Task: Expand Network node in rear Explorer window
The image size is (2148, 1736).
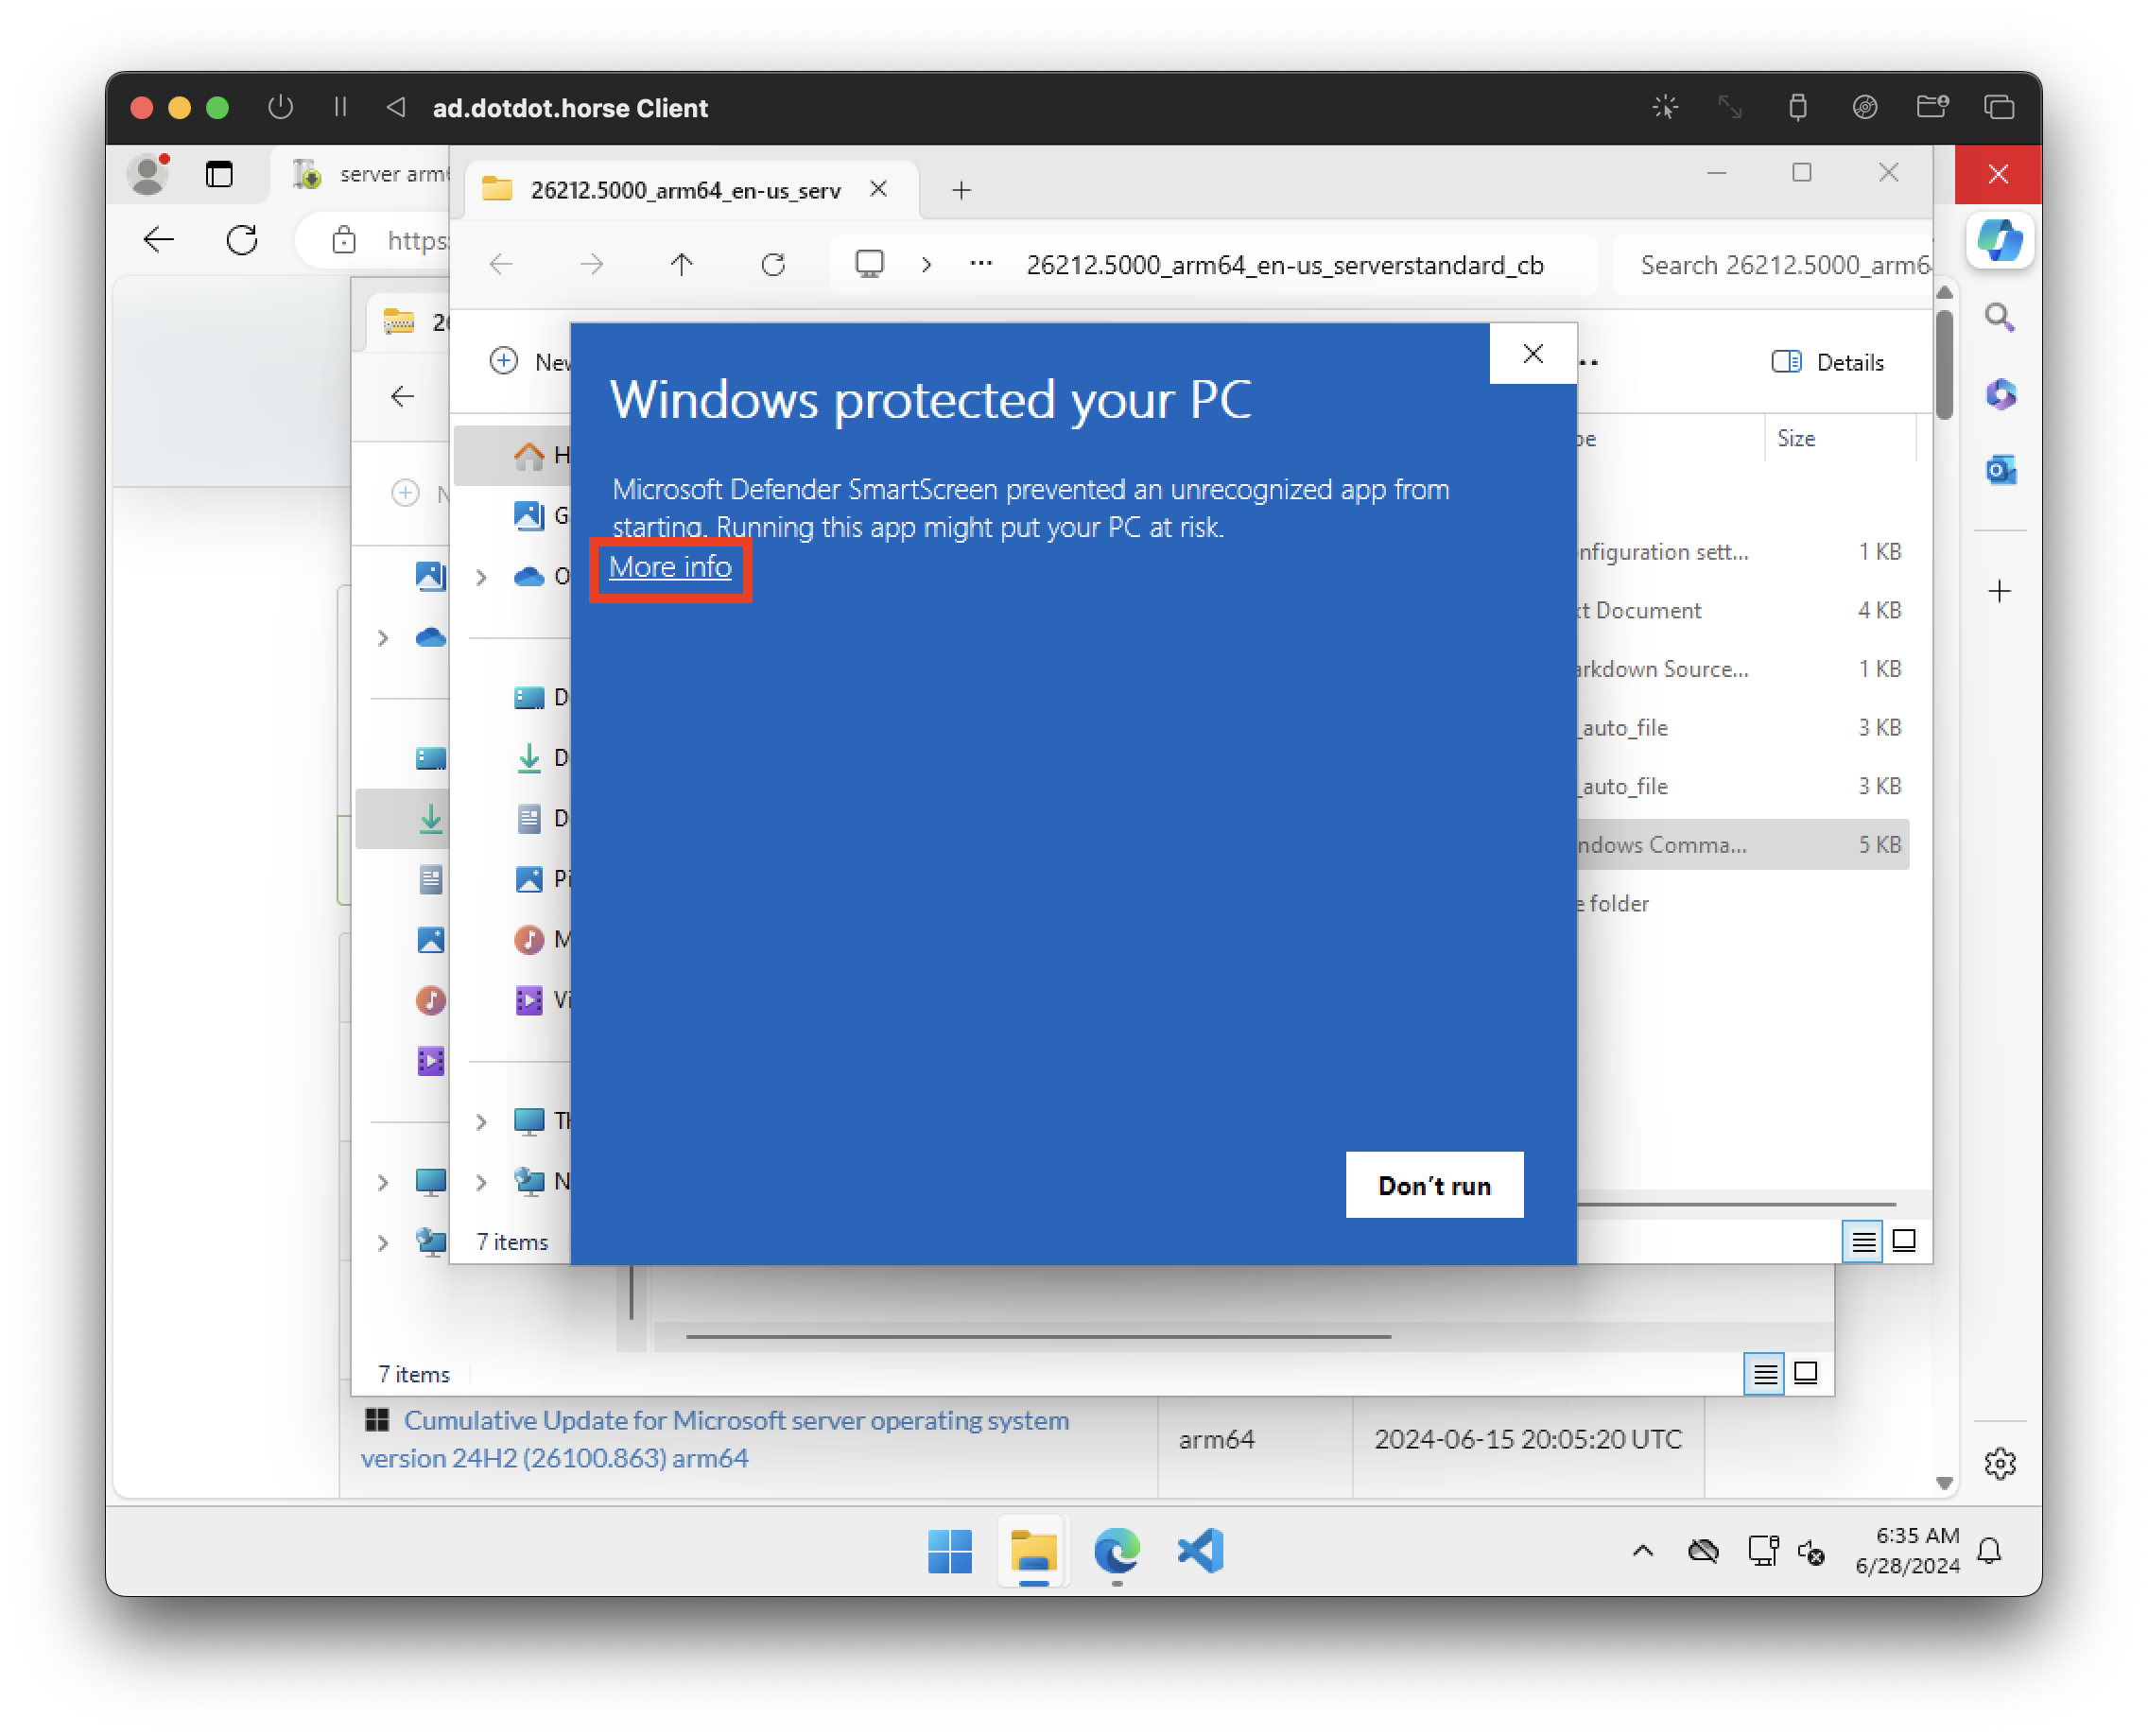Action: (383, 1242)
